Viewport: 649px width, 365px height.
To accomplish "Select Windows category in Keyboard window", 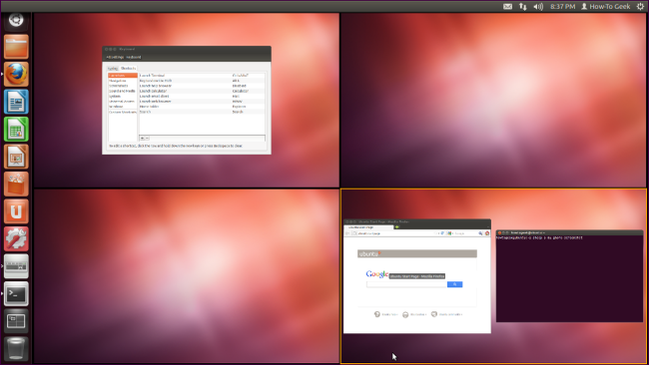I will click(x=123, y=106).
